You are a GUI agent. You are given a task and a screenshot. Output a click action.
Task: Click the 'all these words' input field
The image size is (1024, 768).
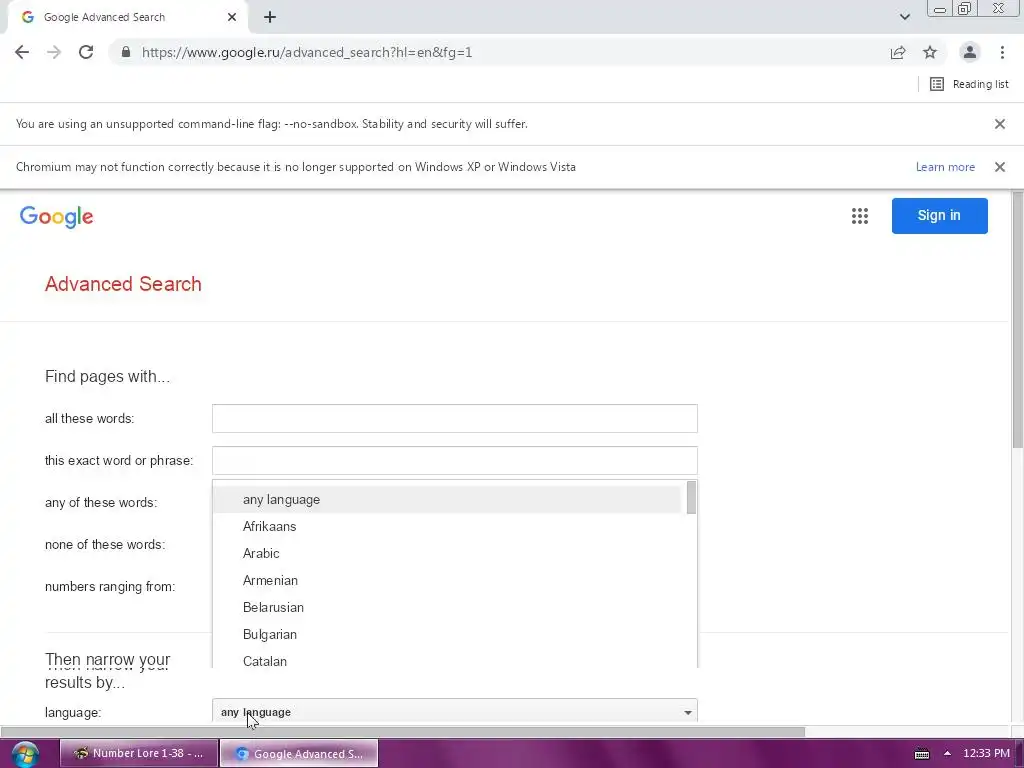[x=455, y=418]
